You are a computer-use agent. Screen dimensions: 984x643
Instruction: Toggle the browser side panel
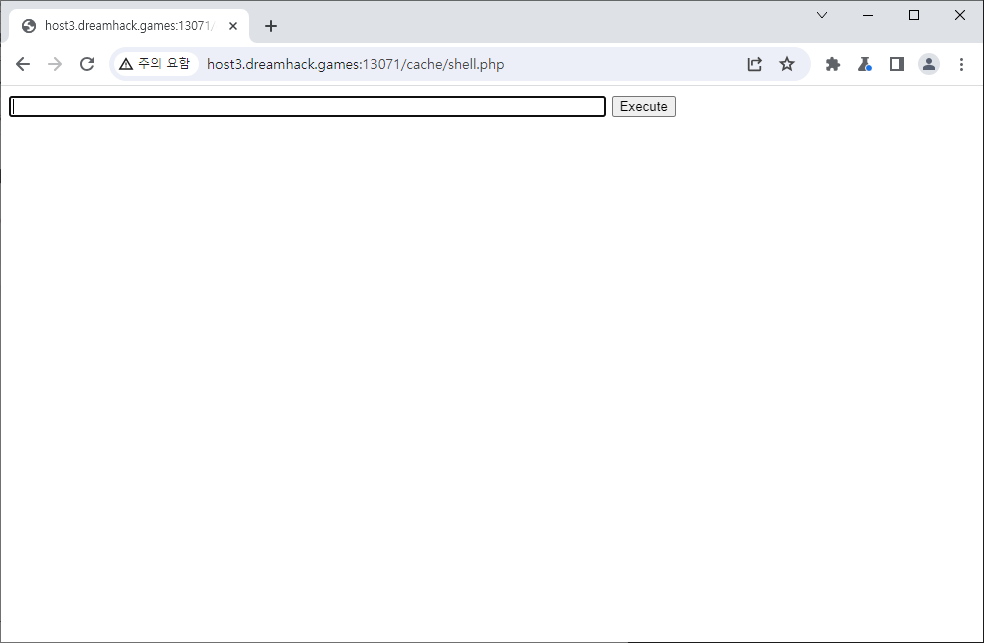[897, 64]
